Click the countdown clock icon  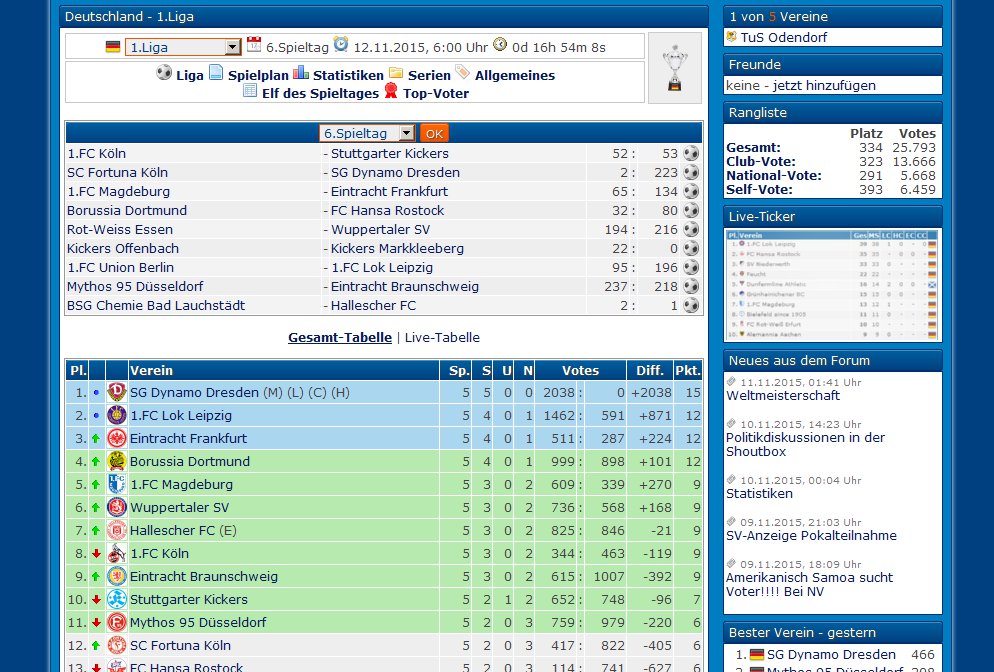point(500,44)
